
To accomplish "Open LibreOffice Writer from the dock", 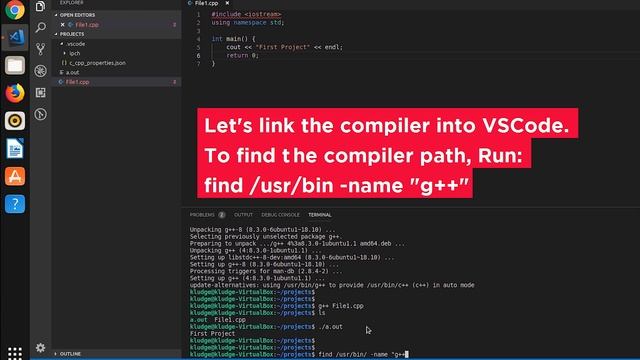I will [x=15, y=149].
